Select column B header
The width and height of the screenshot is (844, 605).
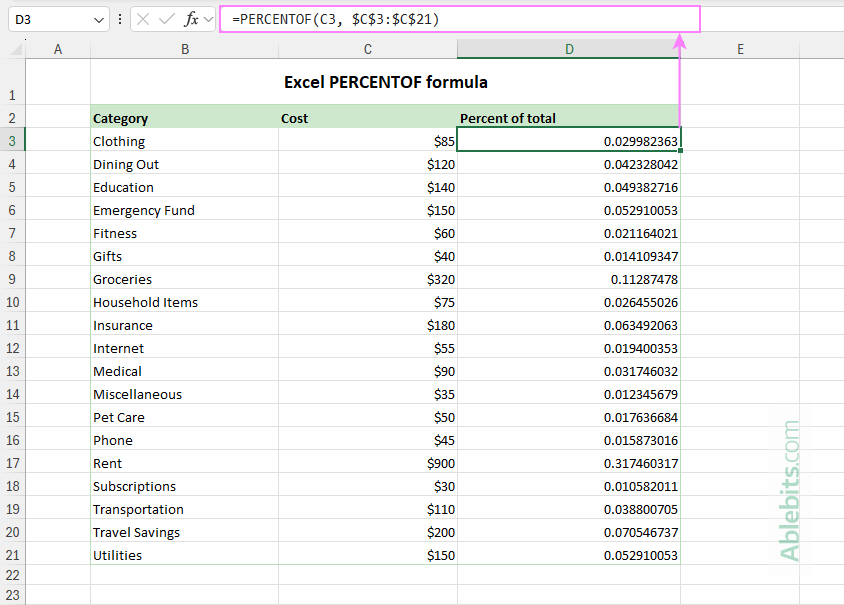tap(184, 47)
